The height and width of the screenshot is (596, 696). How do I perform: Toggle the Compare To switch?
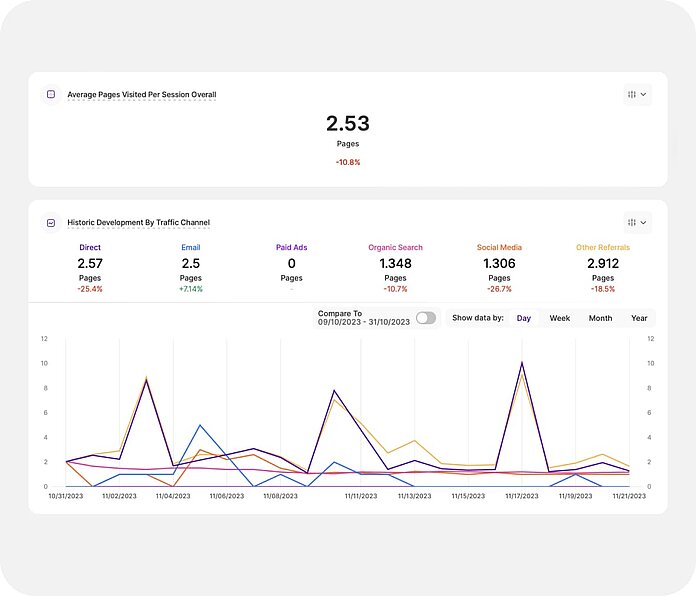point(426,318)
